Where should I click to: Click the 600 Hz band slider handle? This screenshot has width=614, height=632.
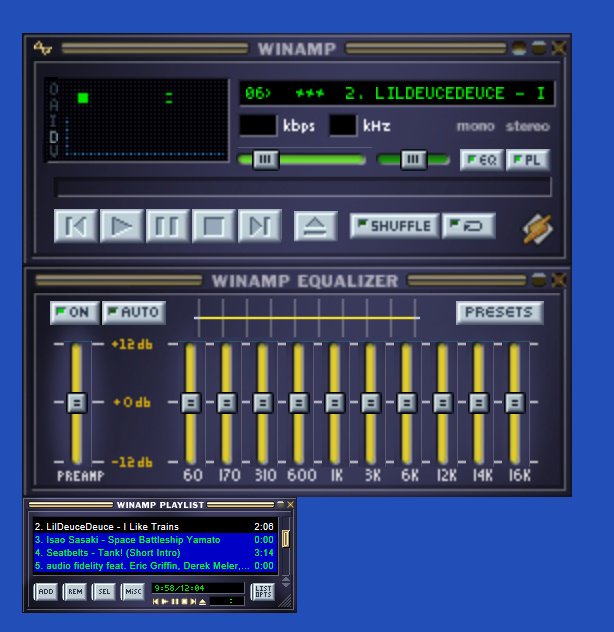299,403
